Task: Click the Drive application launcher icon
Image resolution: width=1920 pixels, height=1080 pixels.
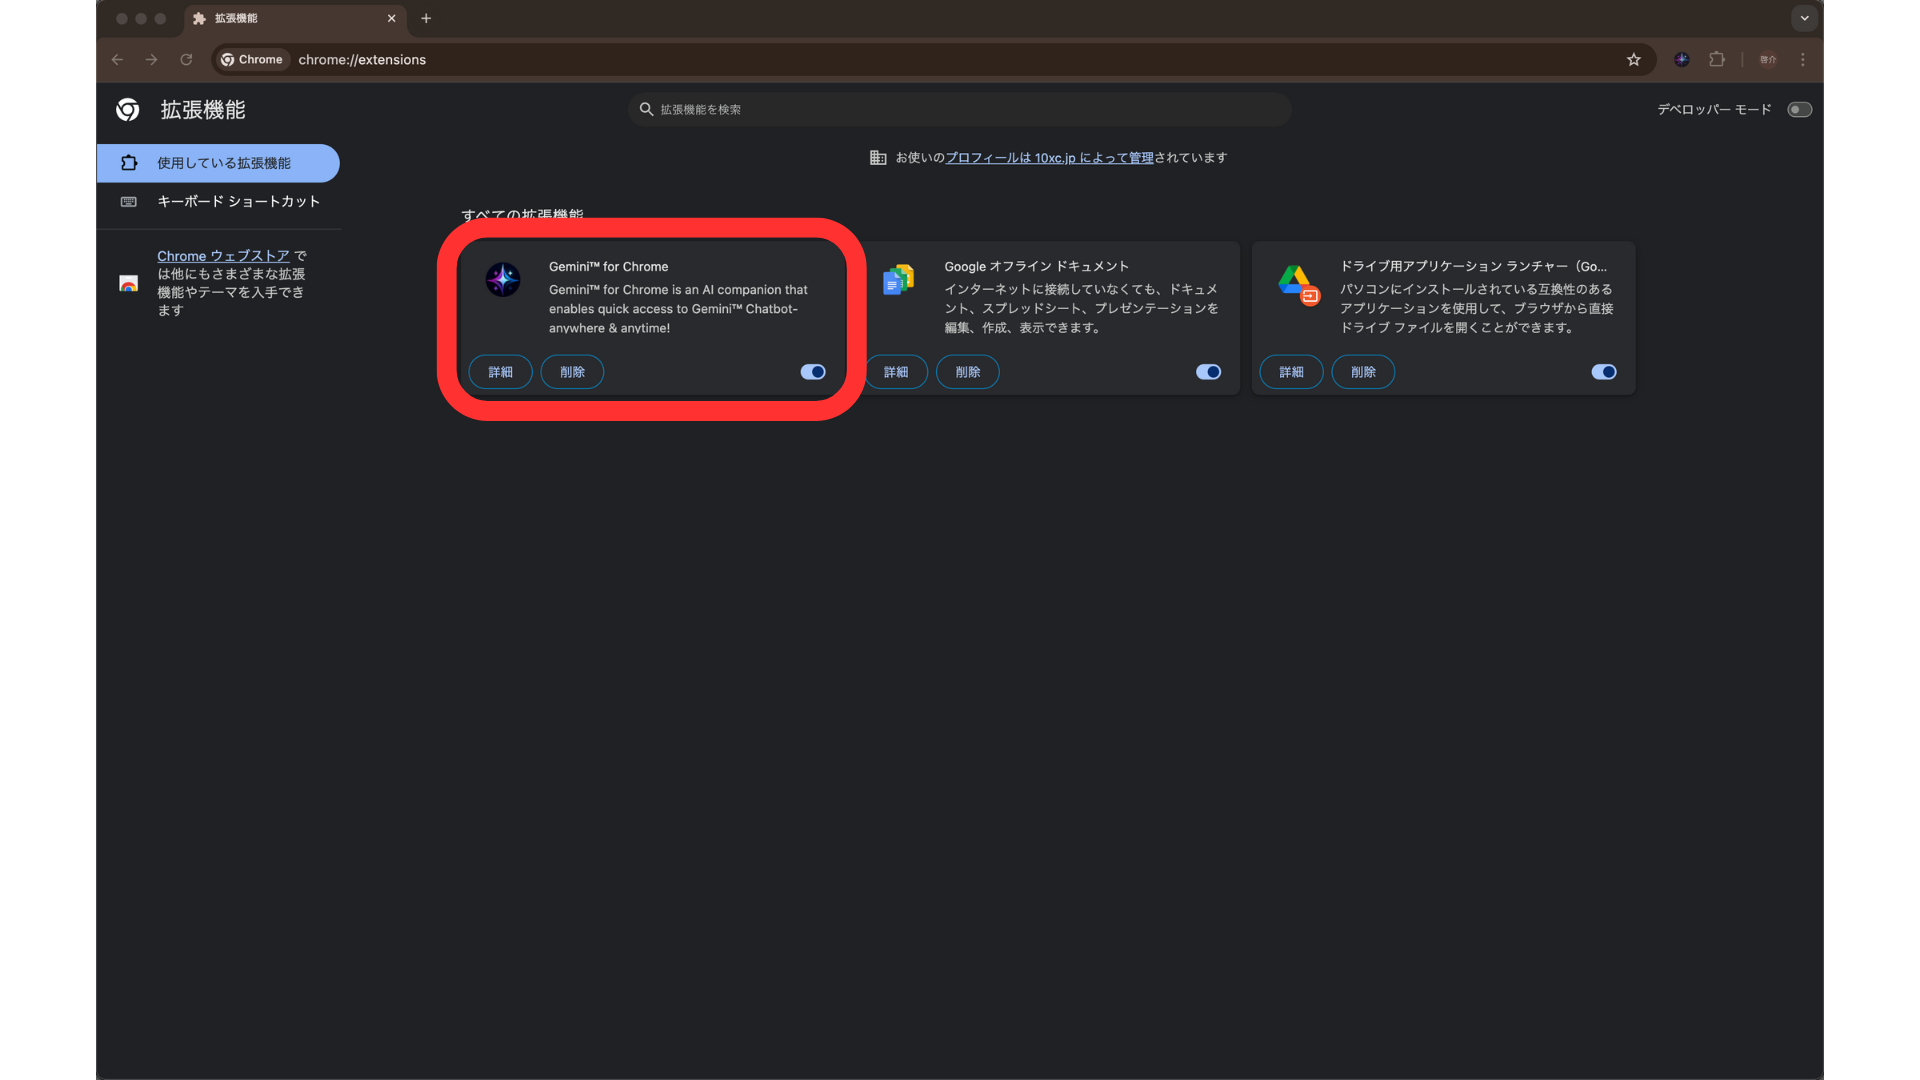Action: click(1298, 284)
